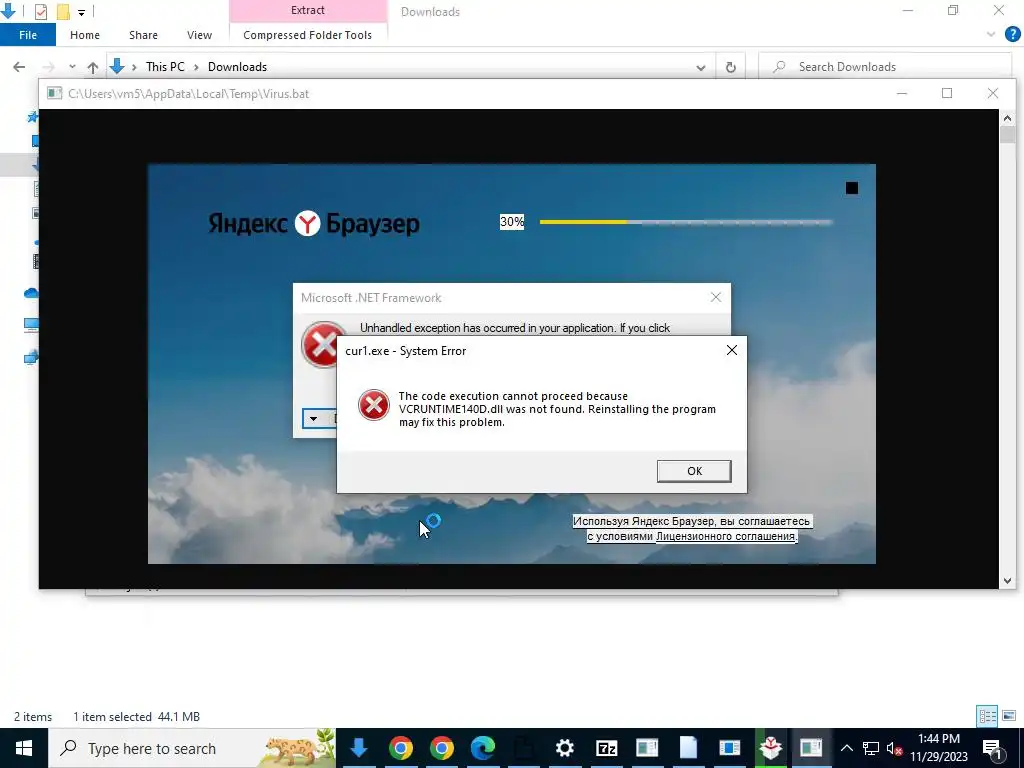
Task: Click the OneDrive cloud icon in Explorer sidebar
Action: [x=31, y=293]
